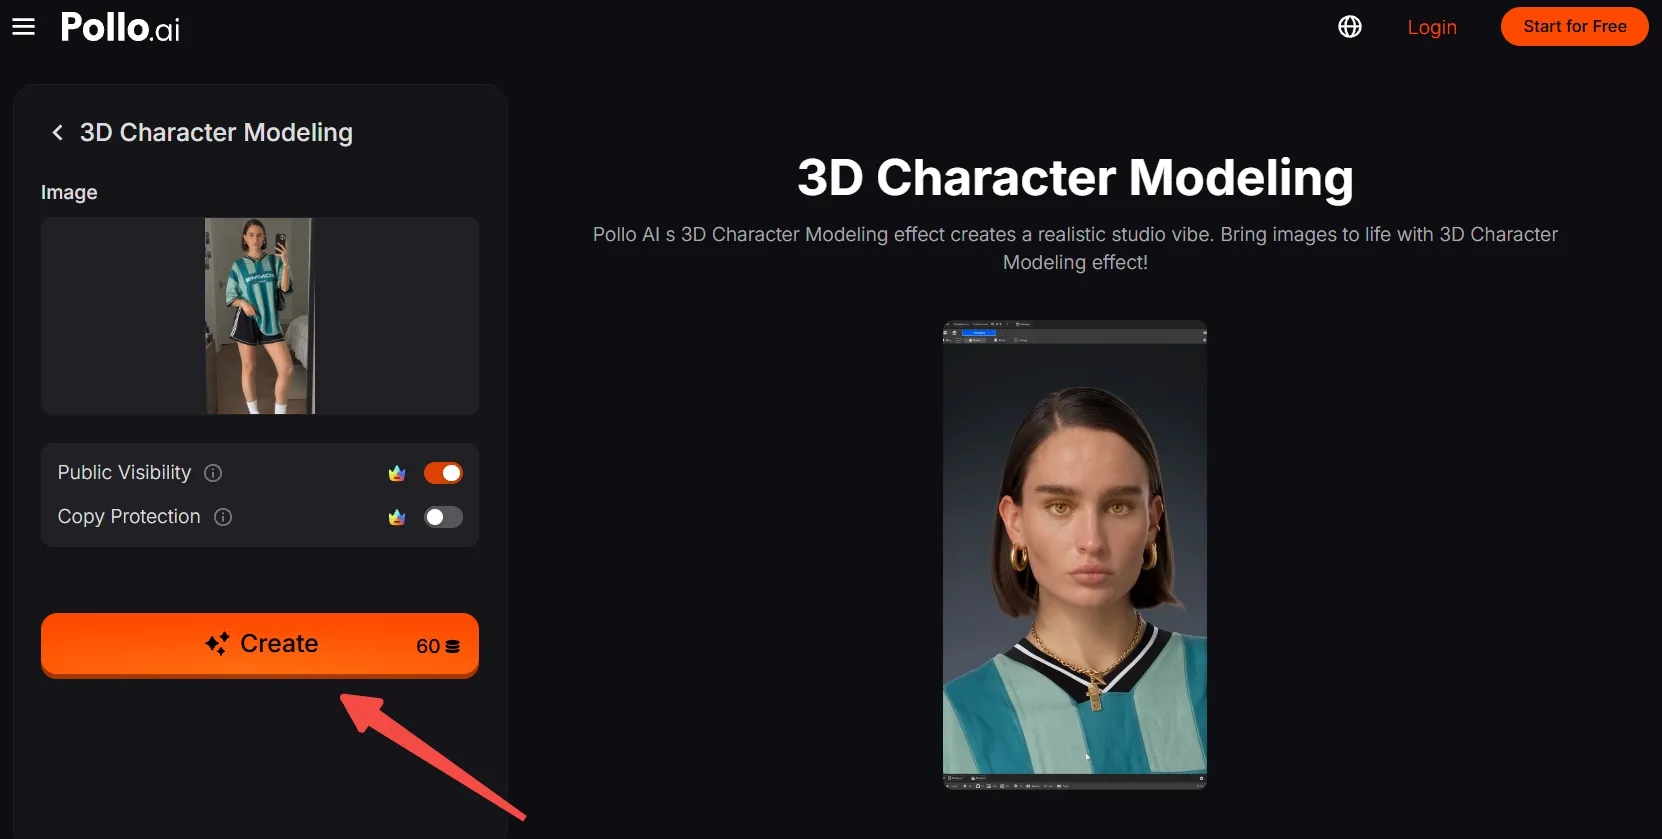Image resolution: width=1662 pixels, height=839 pixels.
Task: Go back using the left chevron arrow
Action: pyautogui.click(x=57, y=132)
